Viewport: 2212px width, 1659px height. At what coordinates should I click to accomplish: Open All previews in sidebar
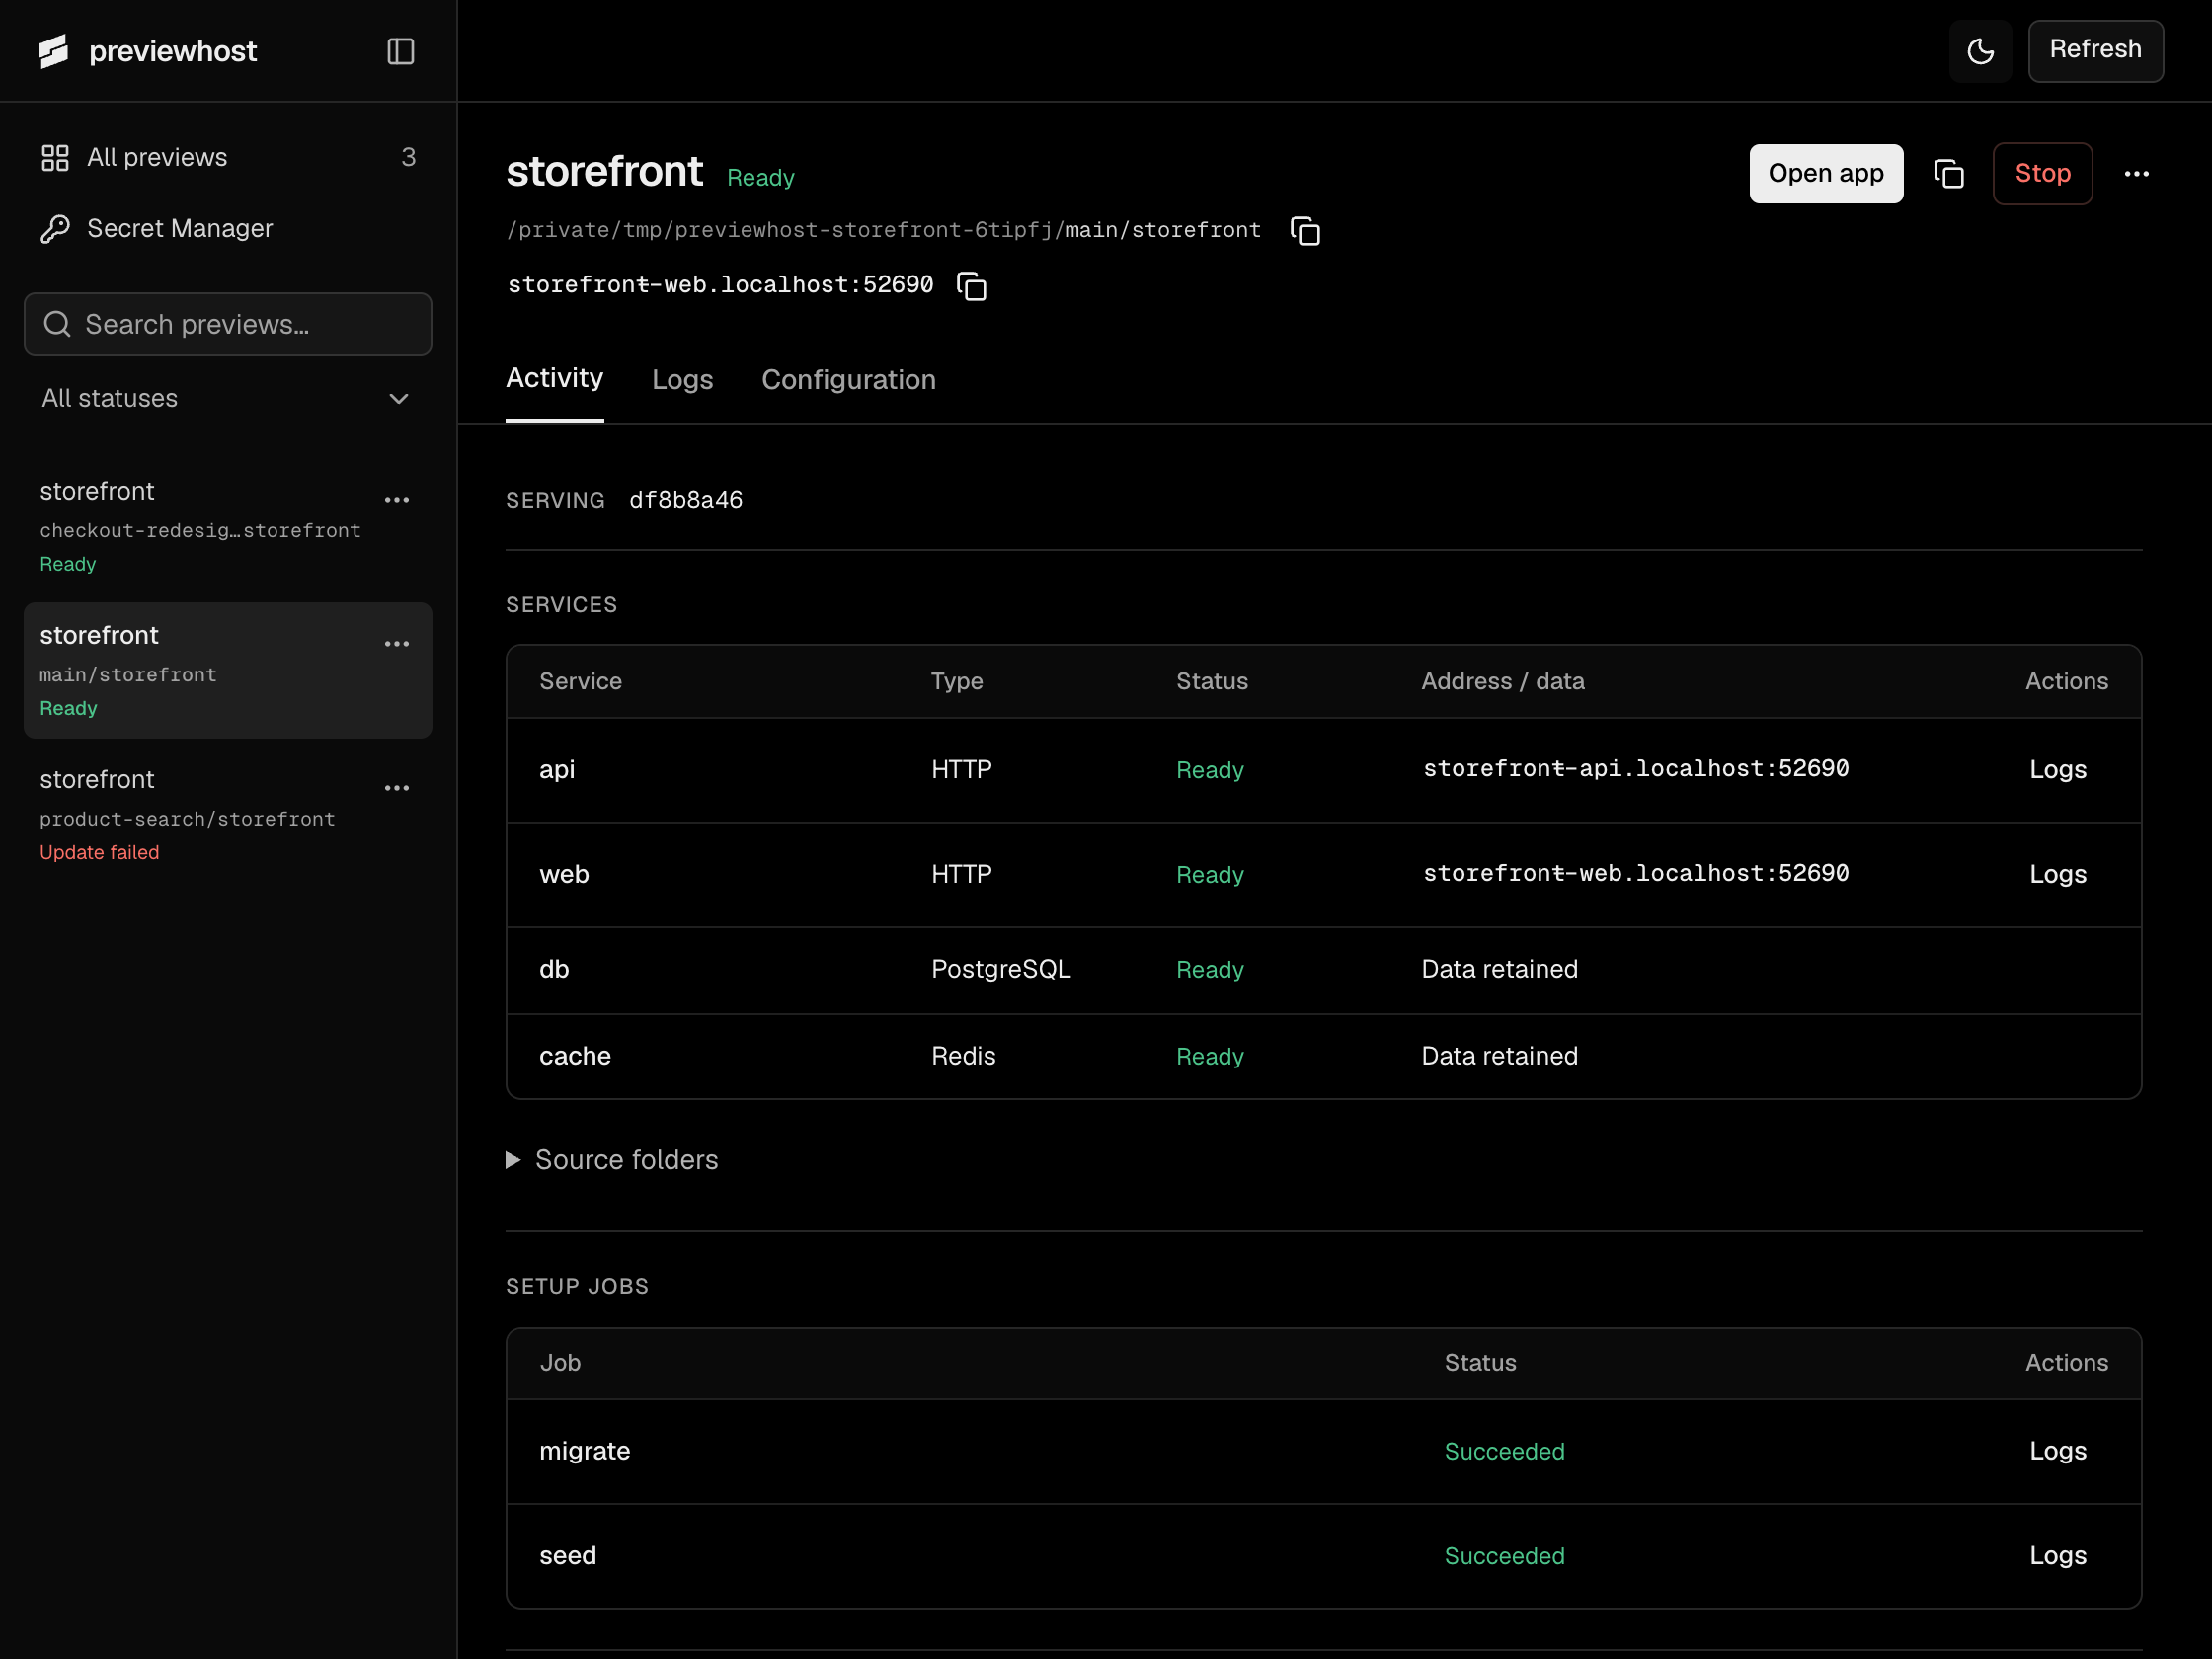[228, 157]
